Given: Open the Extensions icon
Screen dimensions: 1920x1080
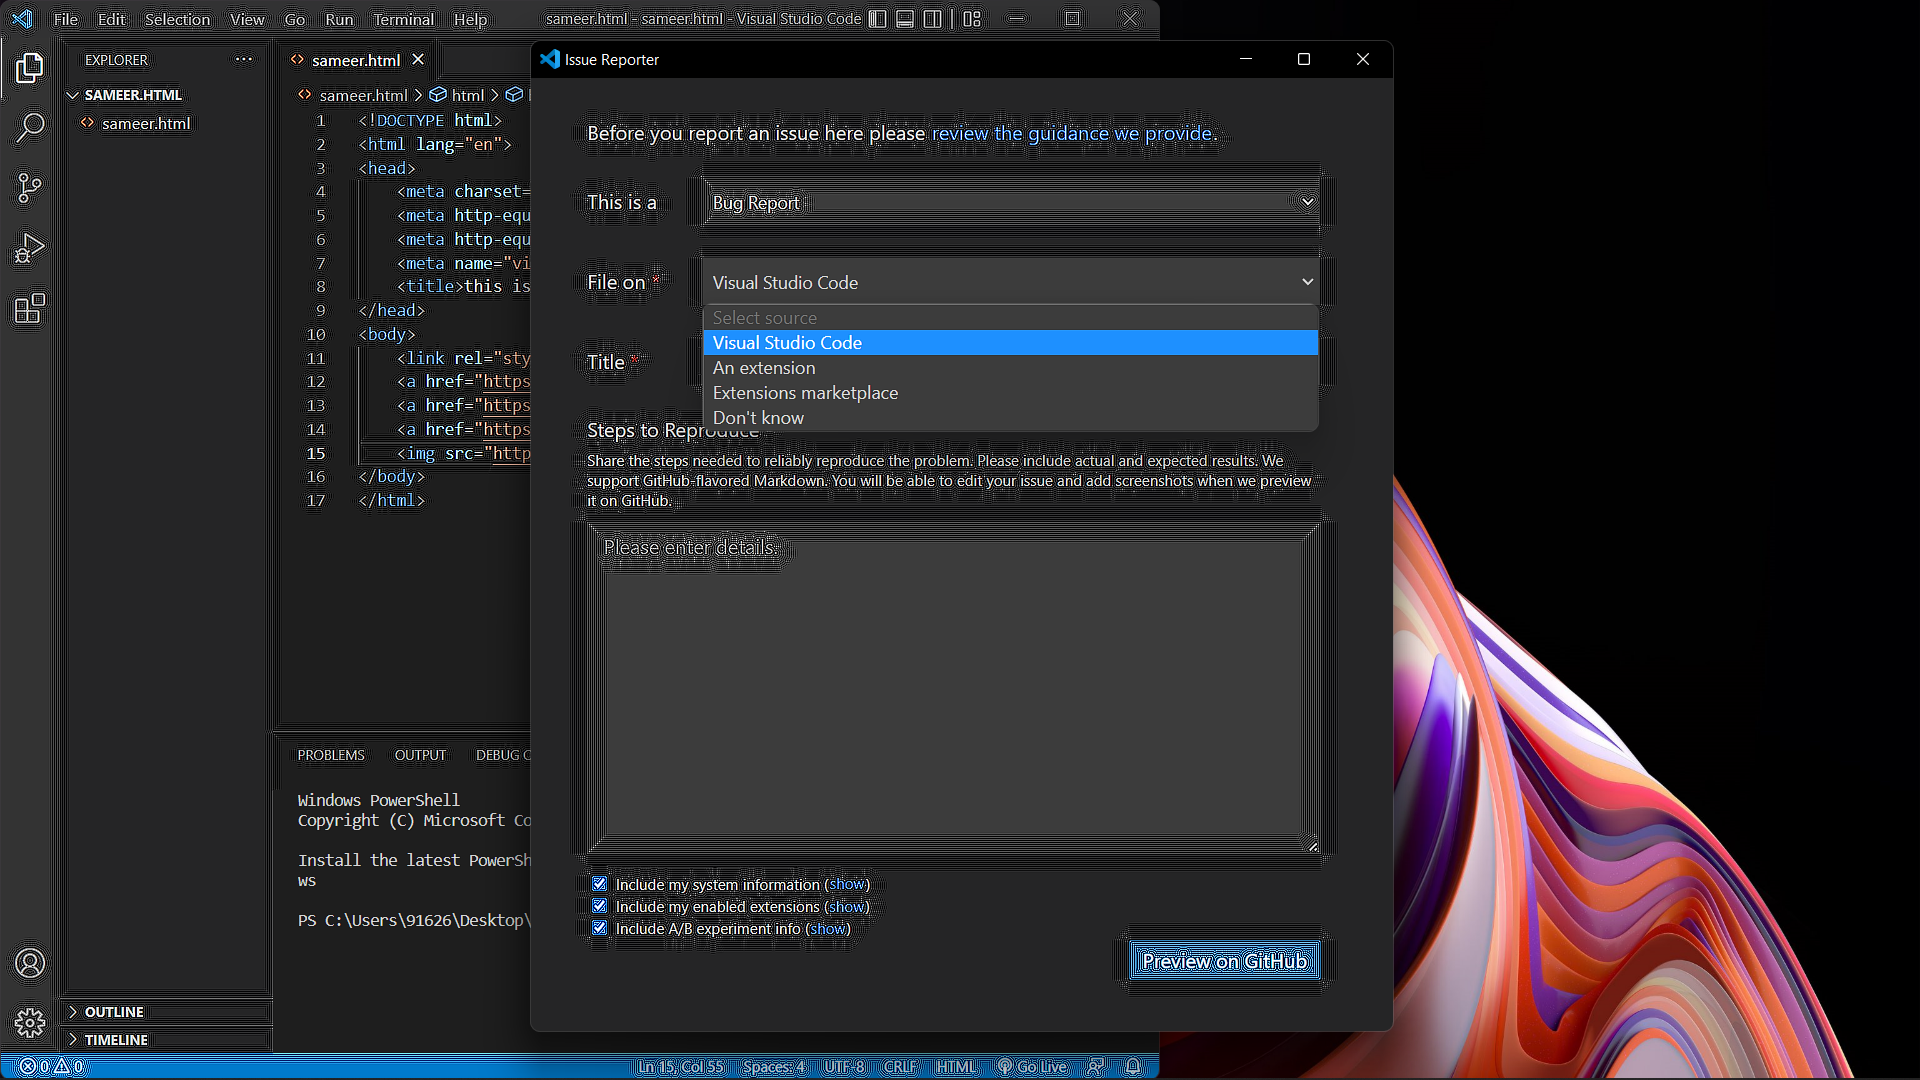Looking at the screenshot, I should 29,309.
